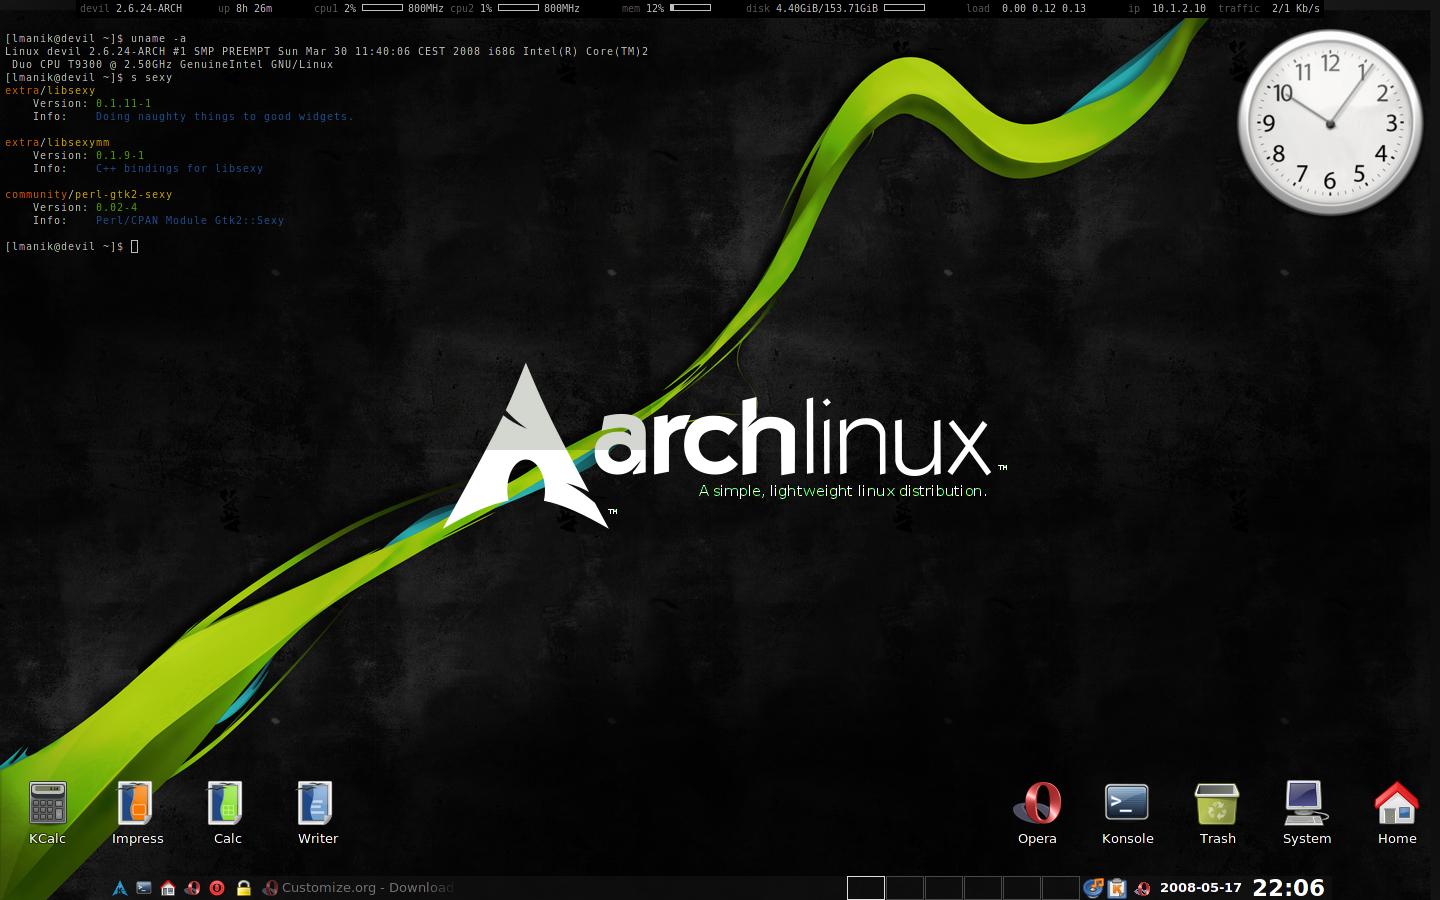Click the home folder launcher in the panel

(168, 888)
